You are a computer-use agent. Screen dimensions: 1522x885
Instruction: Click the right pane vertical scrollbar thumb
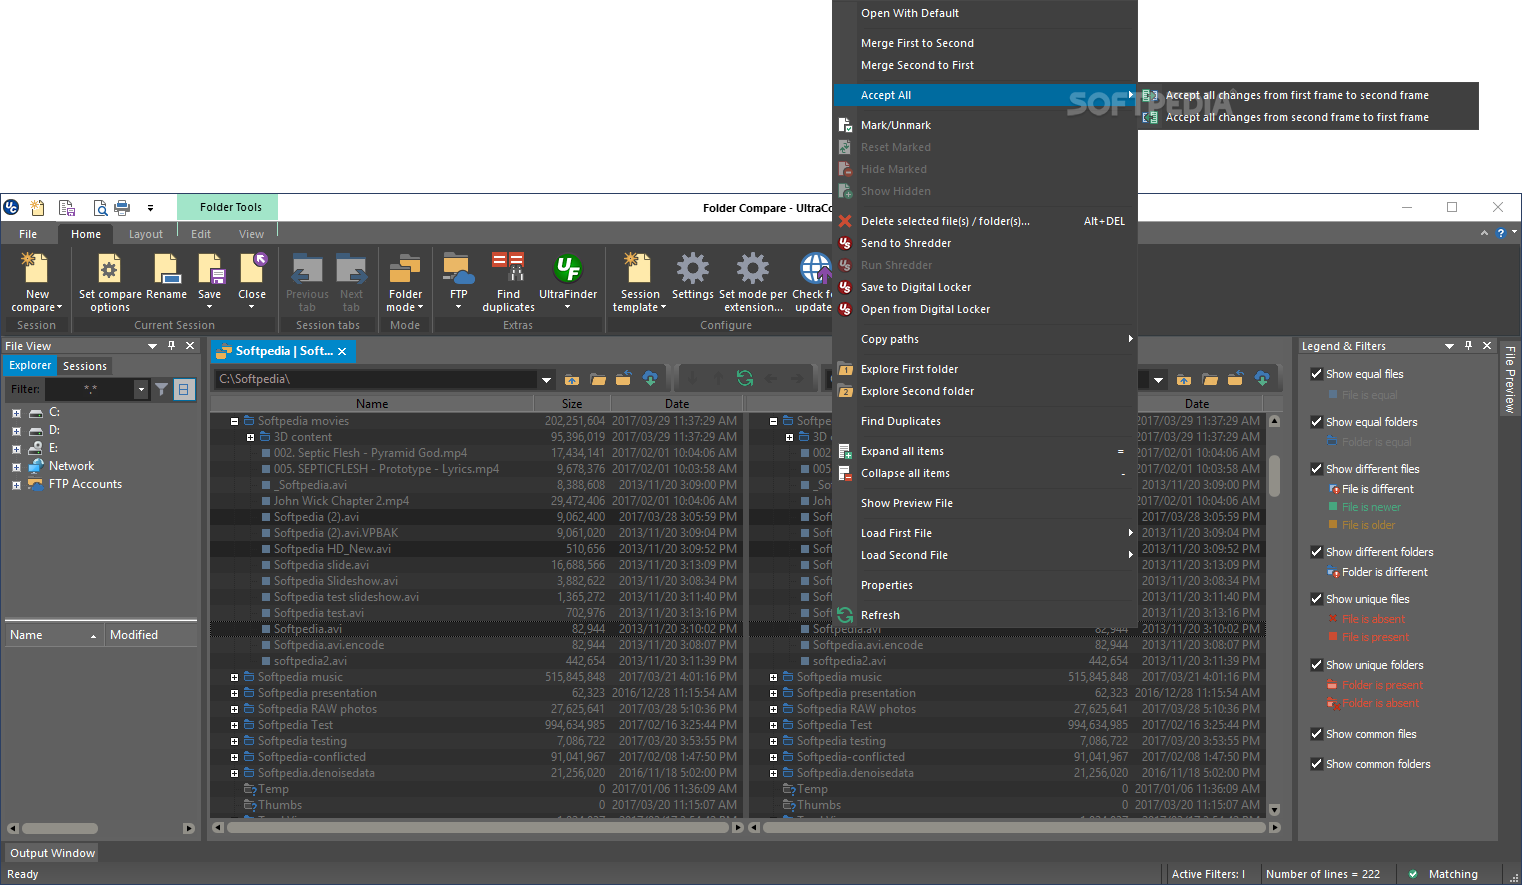pos(1274,475)
